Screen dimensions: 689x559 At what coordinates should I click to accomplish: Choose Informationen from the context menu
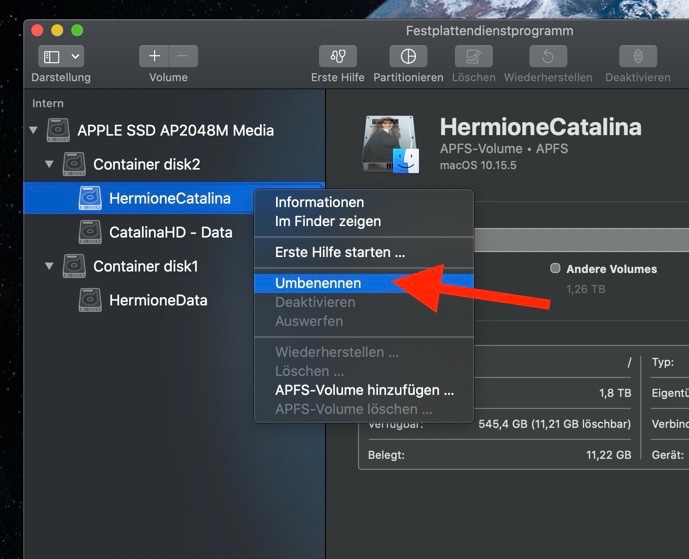point(319,202)
